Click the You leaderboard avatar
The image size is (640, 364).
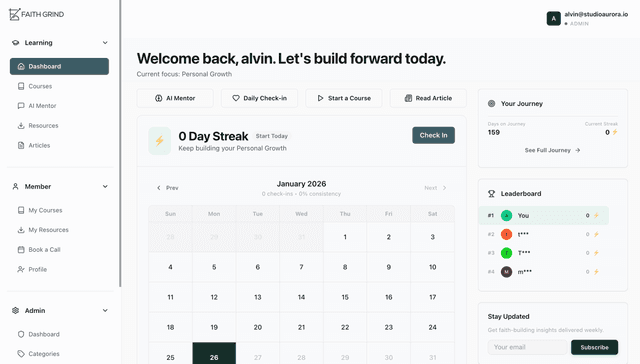pos(507,215)
